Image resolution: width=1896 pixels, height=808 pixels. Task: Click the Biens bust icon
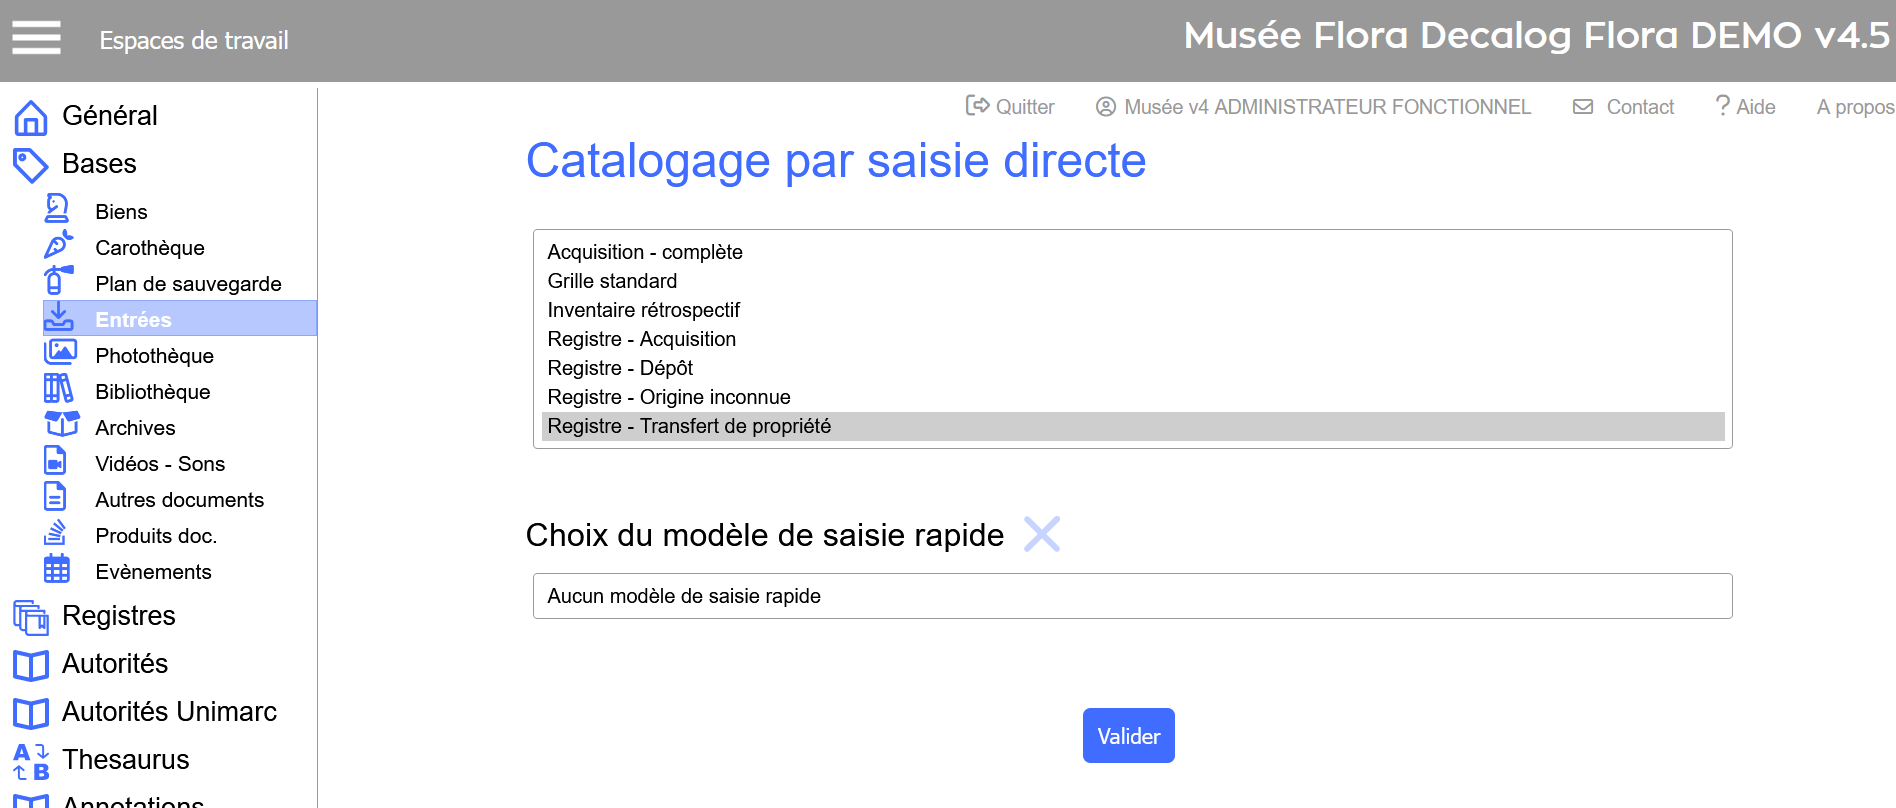[x=57, y=209]
